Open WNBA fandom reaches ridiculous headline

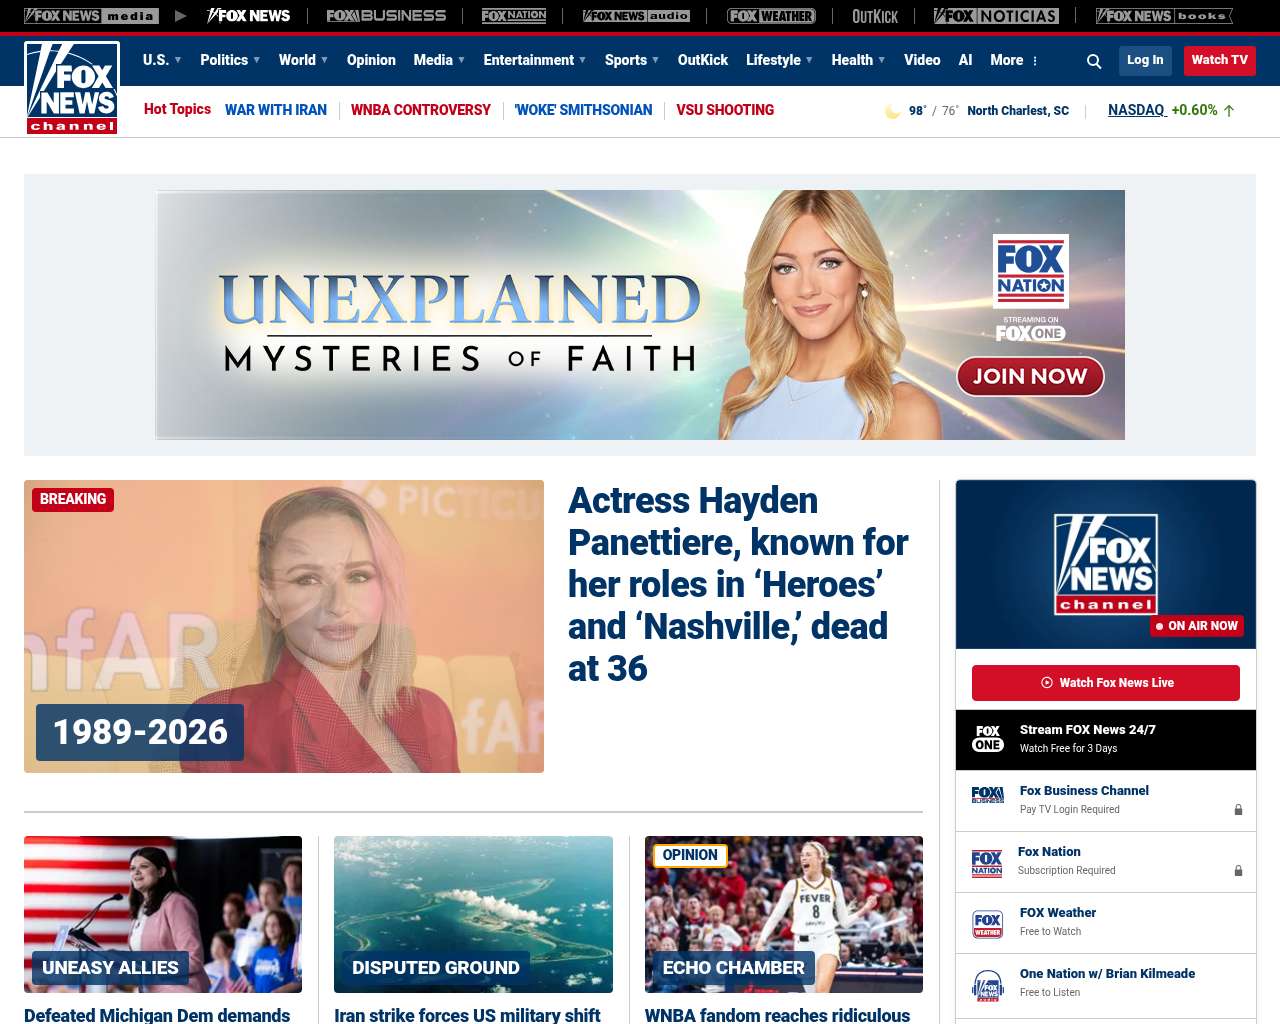777,1015
